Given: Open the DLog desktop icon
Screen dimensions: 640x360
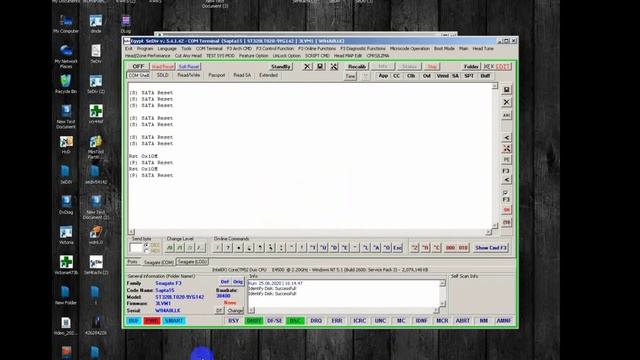Looking at the screenshot, I should pyautogui.click(x=126, y=24).
